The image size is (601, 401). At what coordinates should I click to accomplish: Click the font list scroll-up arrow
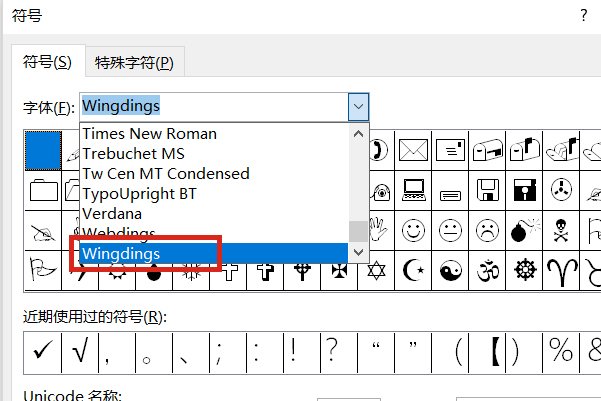[x=358, y=134]
